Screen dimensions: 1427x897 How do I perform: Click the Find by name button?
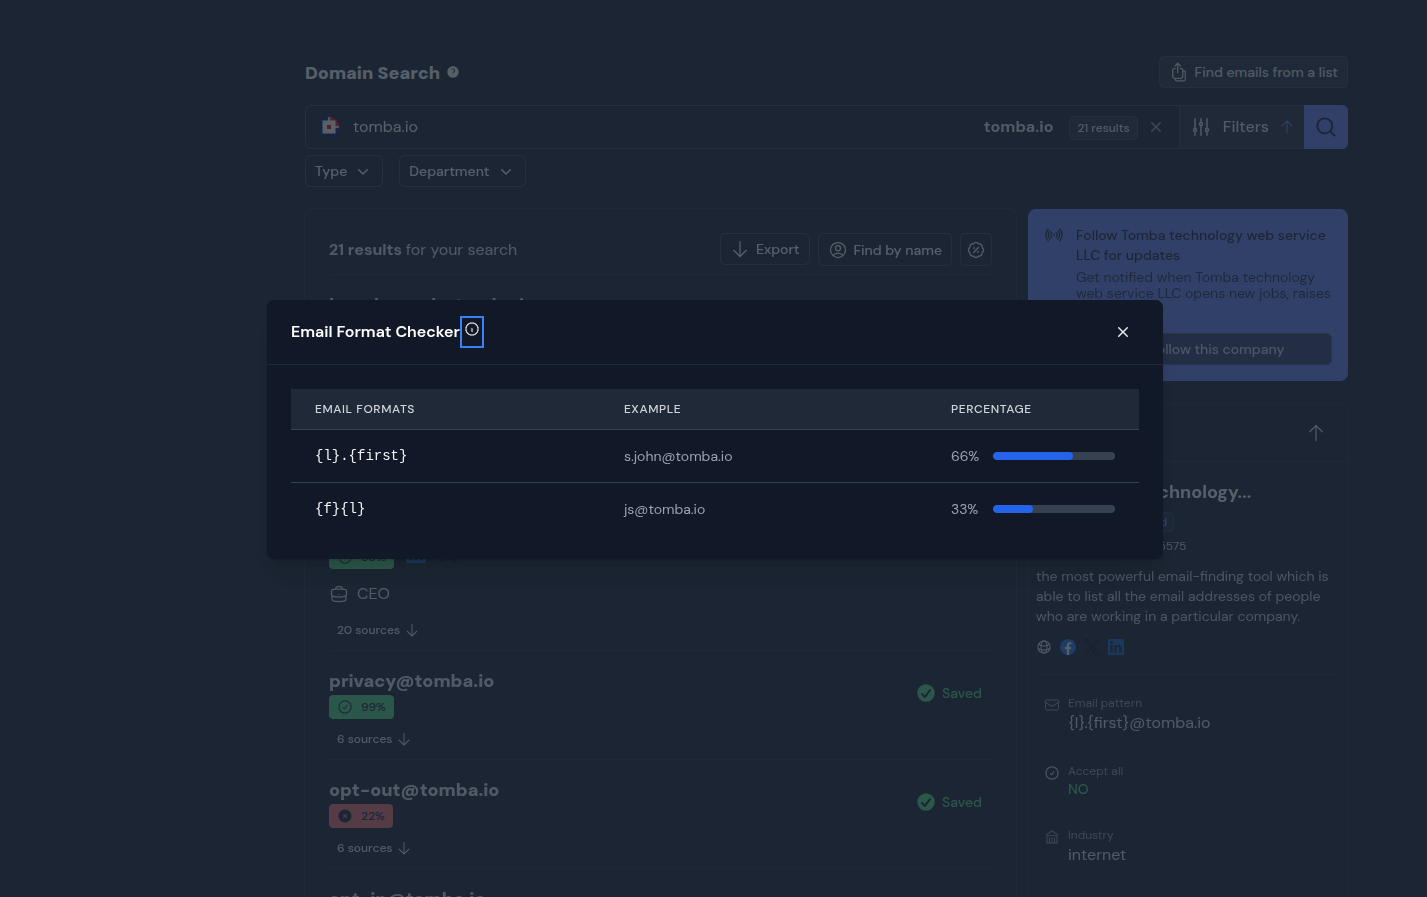click(885, 250)
